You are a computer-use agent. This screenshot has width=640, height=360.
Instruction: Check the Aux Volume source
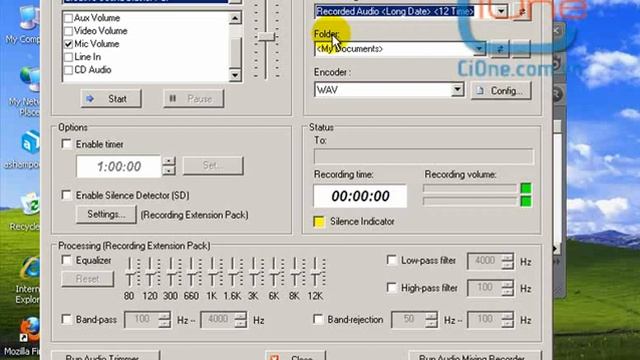[69, 18]
